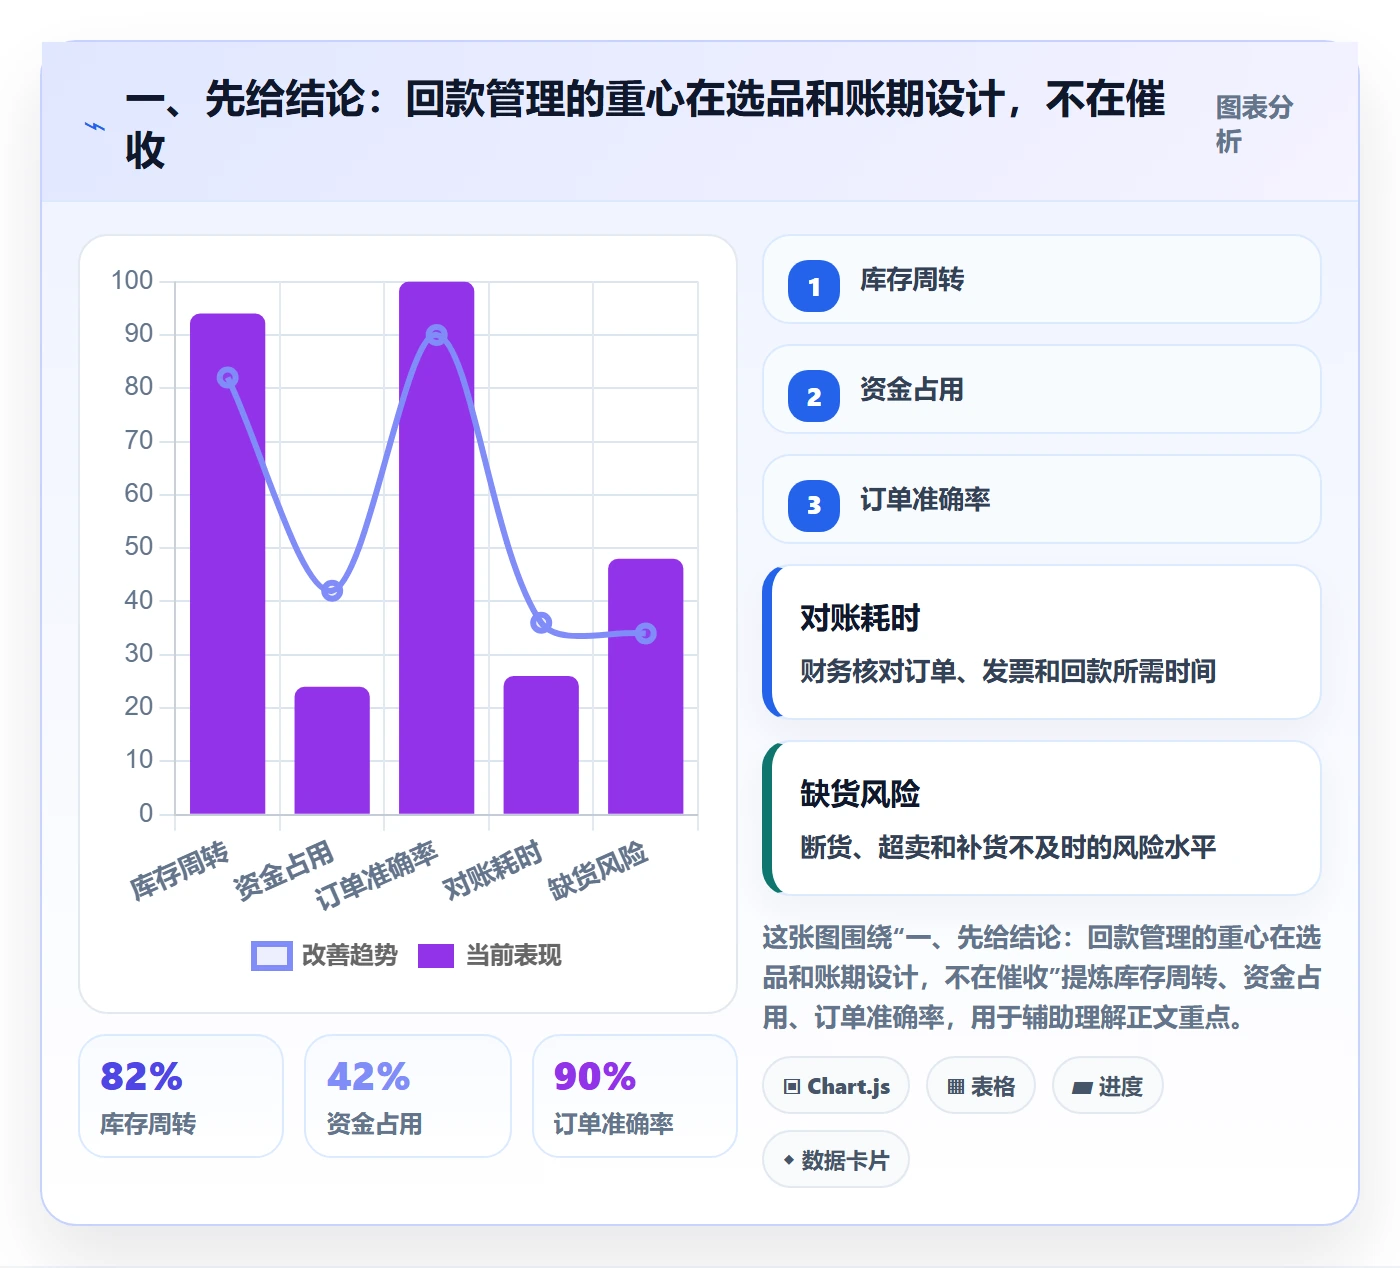Viewport: 1400px width, 1268px height.
Task: Click the 90% value in the stat card
Action: pos(595,1077)
